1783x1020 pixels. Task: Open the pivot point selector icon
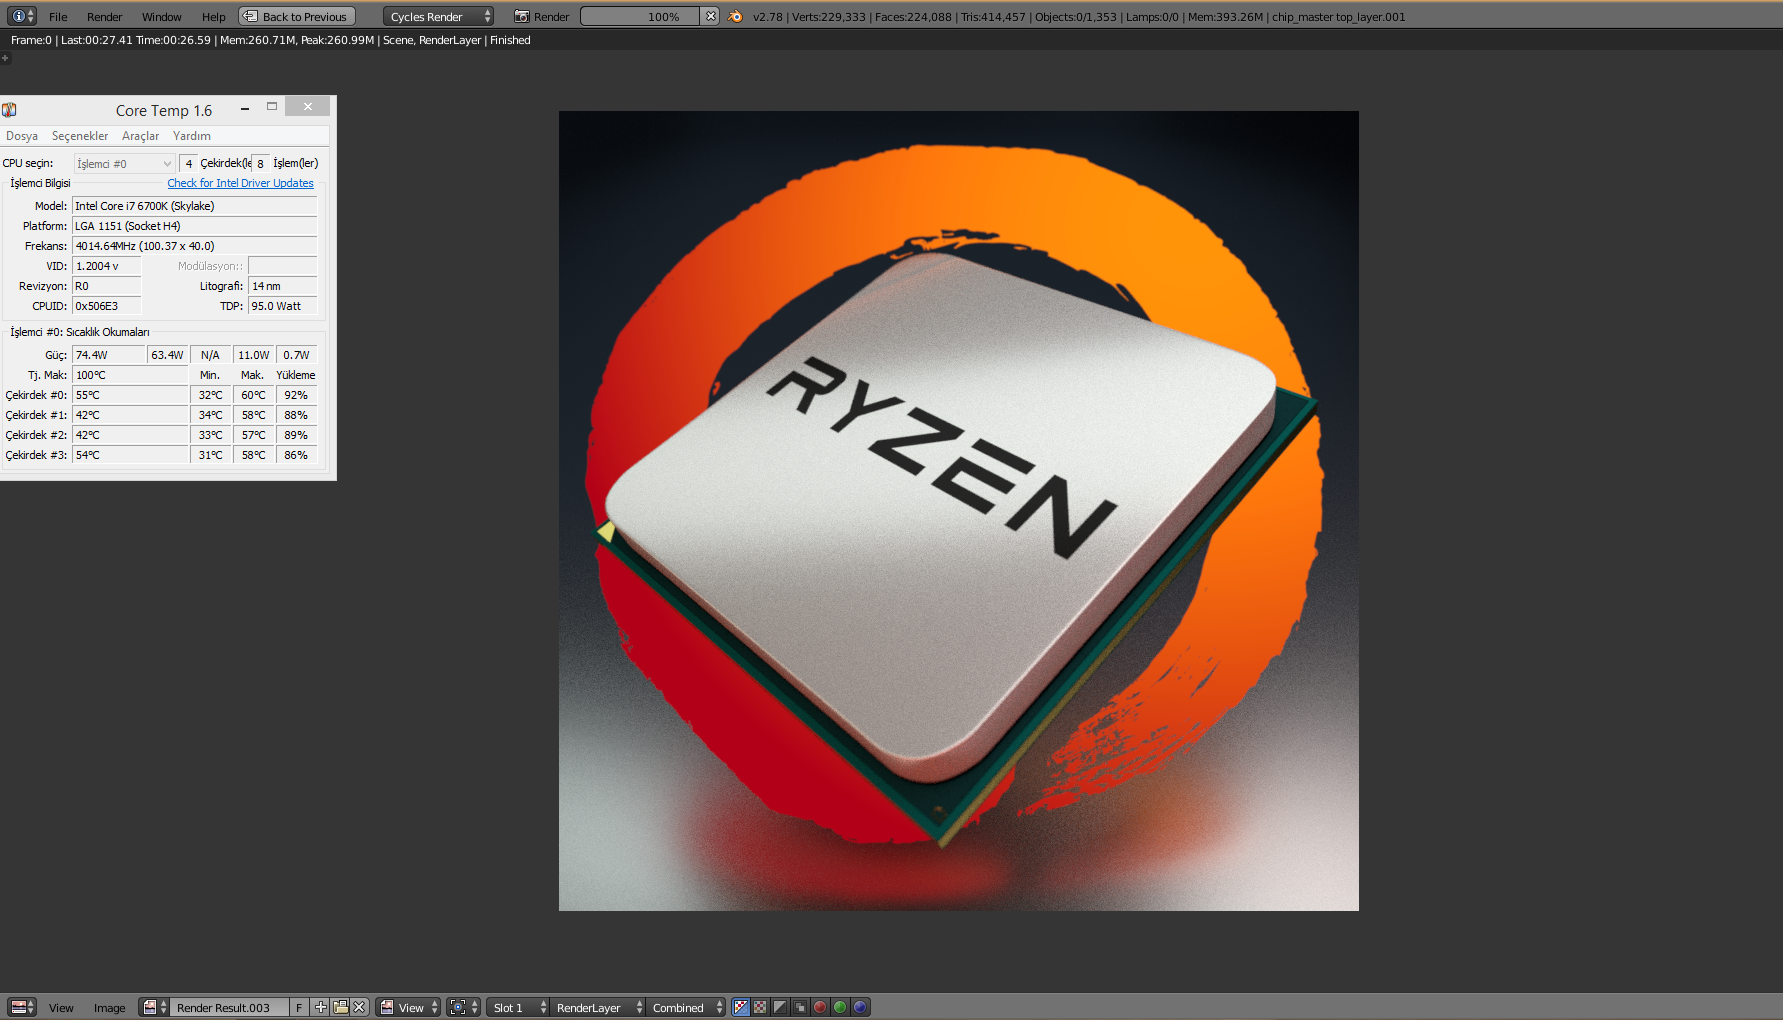click(464, 1007)
